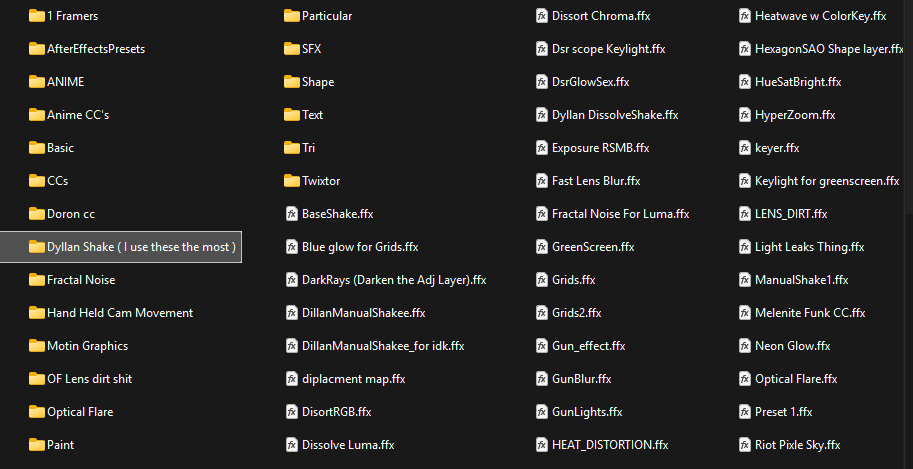The image size is (913, 469).
Task: Click the Particular folder icon
Action: point(292,16)
